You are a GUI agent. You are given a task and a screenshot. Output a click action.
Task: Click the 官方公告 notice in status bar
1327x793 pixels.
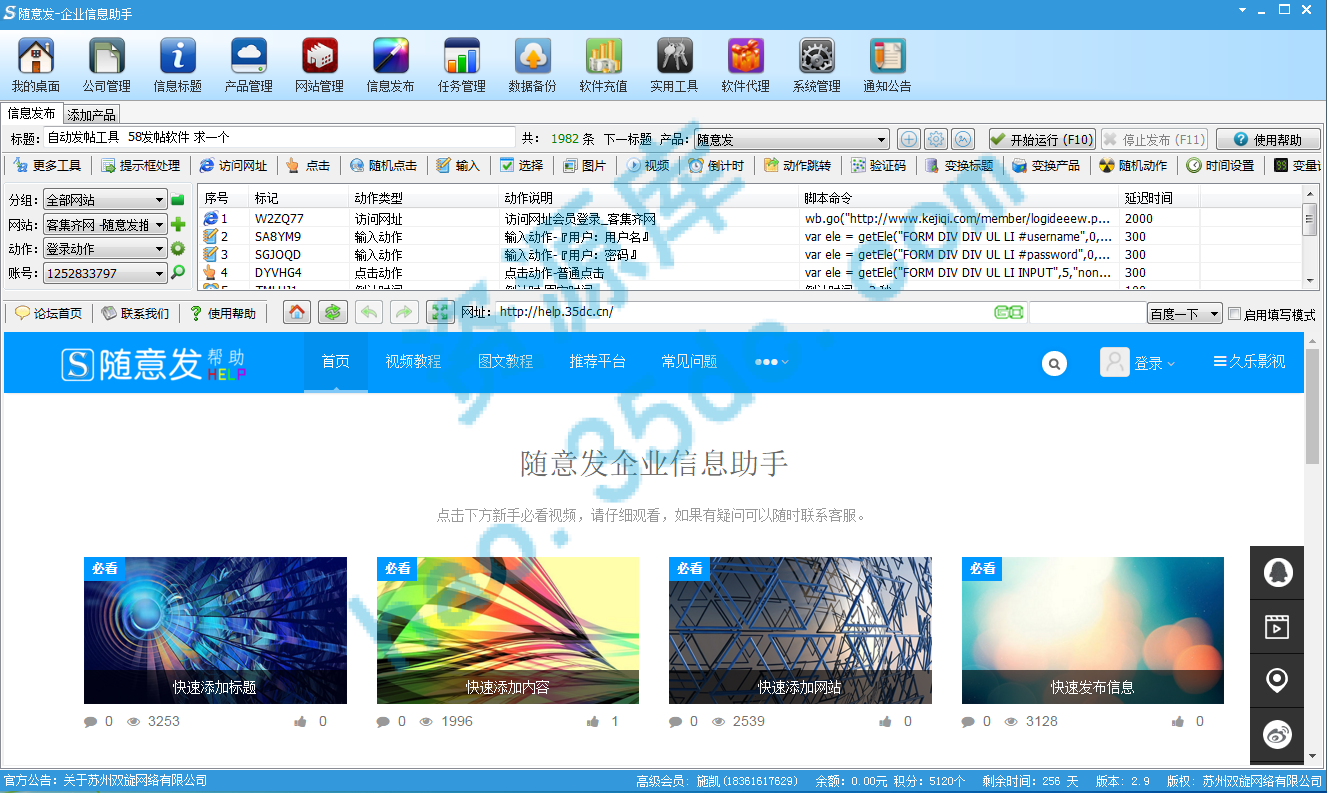(x=105, y=780)
